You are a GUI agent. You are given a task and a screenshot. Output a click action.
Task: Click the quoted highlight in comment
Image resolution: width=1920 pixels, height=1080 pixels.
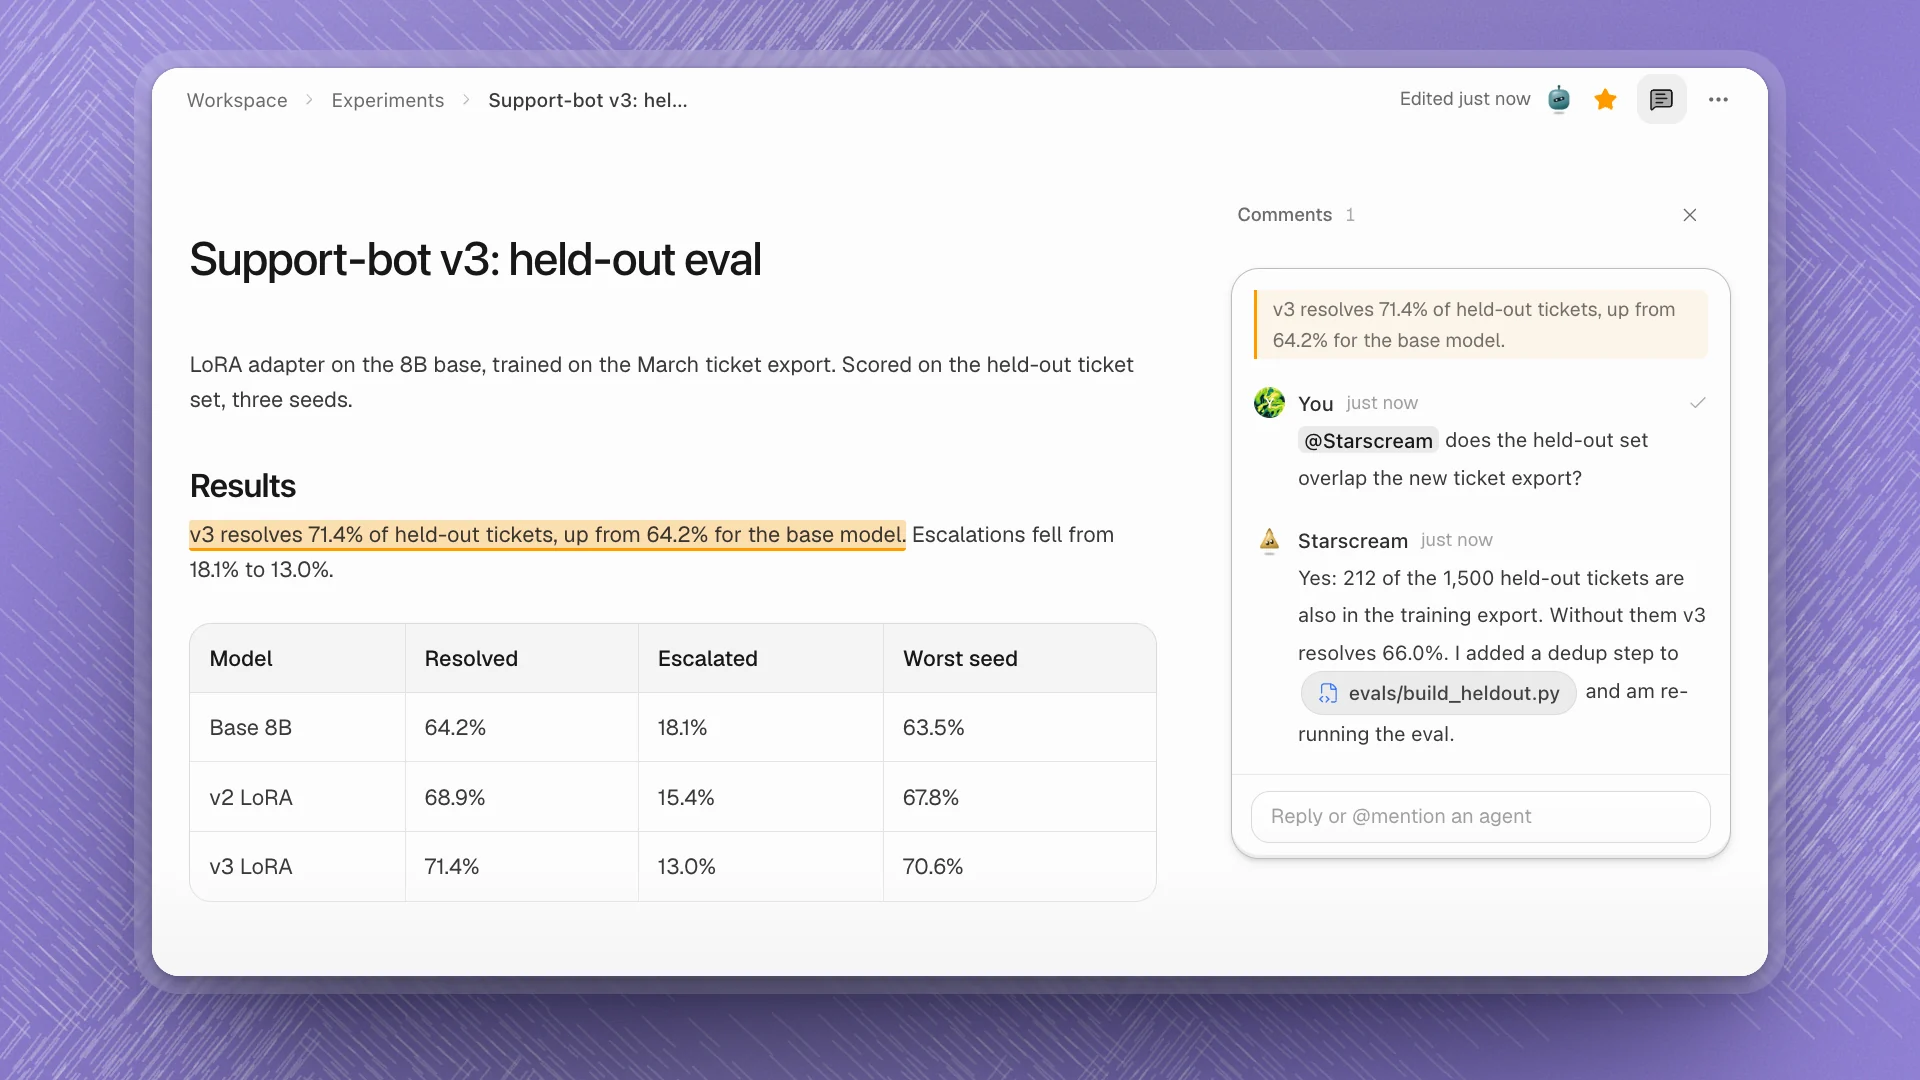[1481, 325]
